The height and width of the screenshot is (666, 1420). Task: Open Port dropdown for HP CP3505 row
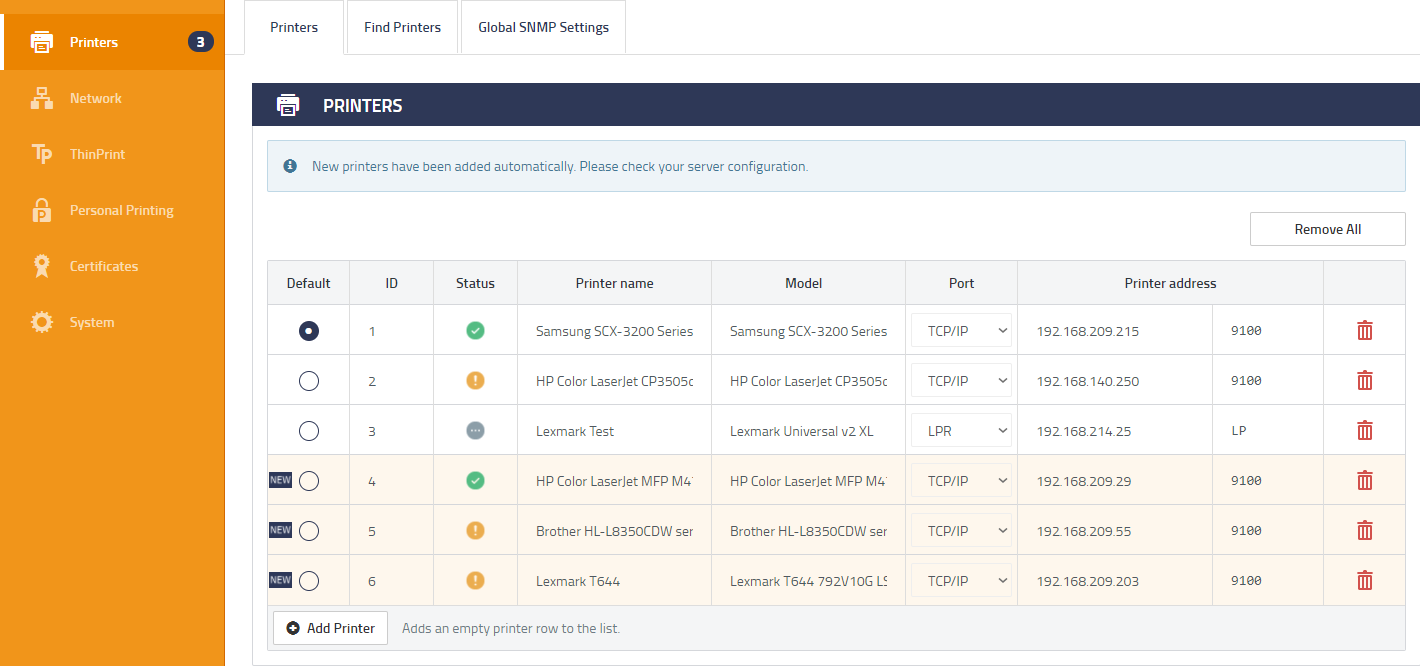tap(961, 380)
